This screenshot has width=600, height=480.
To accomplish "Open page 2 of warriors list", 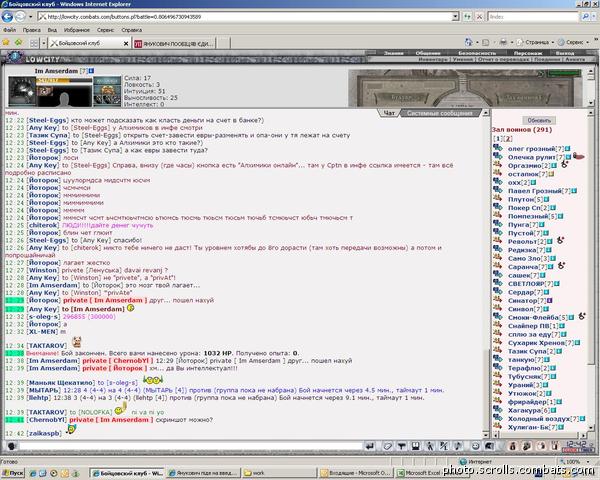I will (x=508, y=139).
